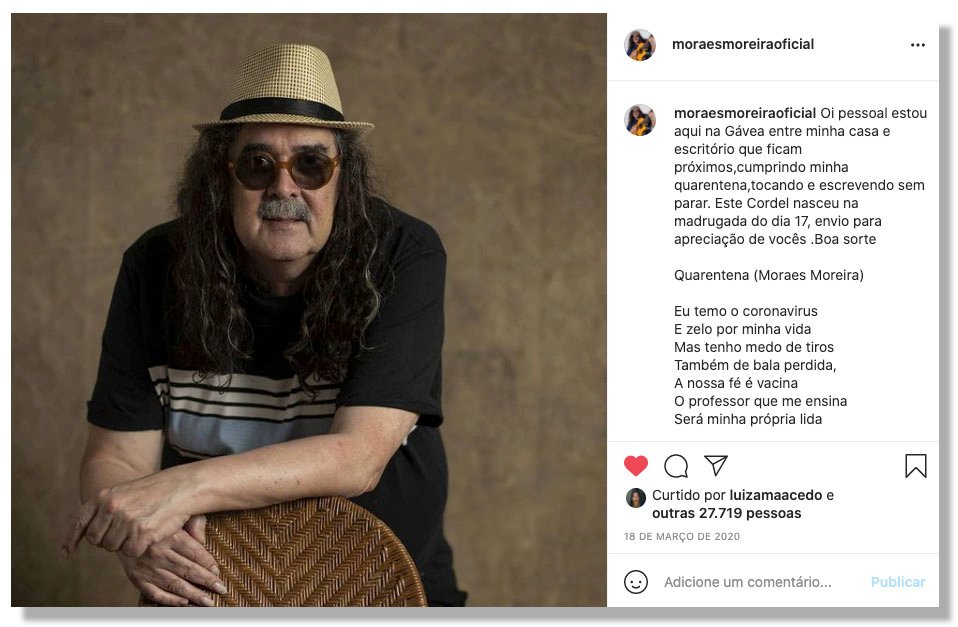Open the small avatar of liker luizamaacedo
The width and height of the screenshot is (958, 627).
[x=635, y=498]
